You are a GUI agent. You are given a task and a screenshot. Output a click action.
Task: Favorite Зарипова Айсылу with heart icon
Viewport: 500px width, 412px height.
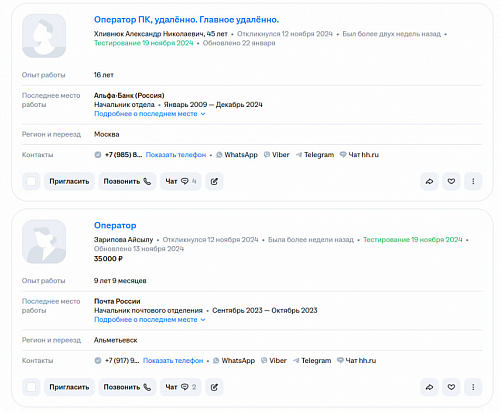click(x=451, y=387)
